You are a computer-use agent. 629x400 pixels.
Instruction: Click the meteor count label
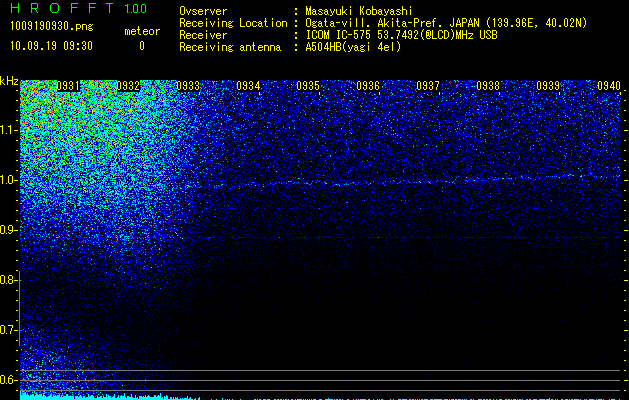[142, 31]
